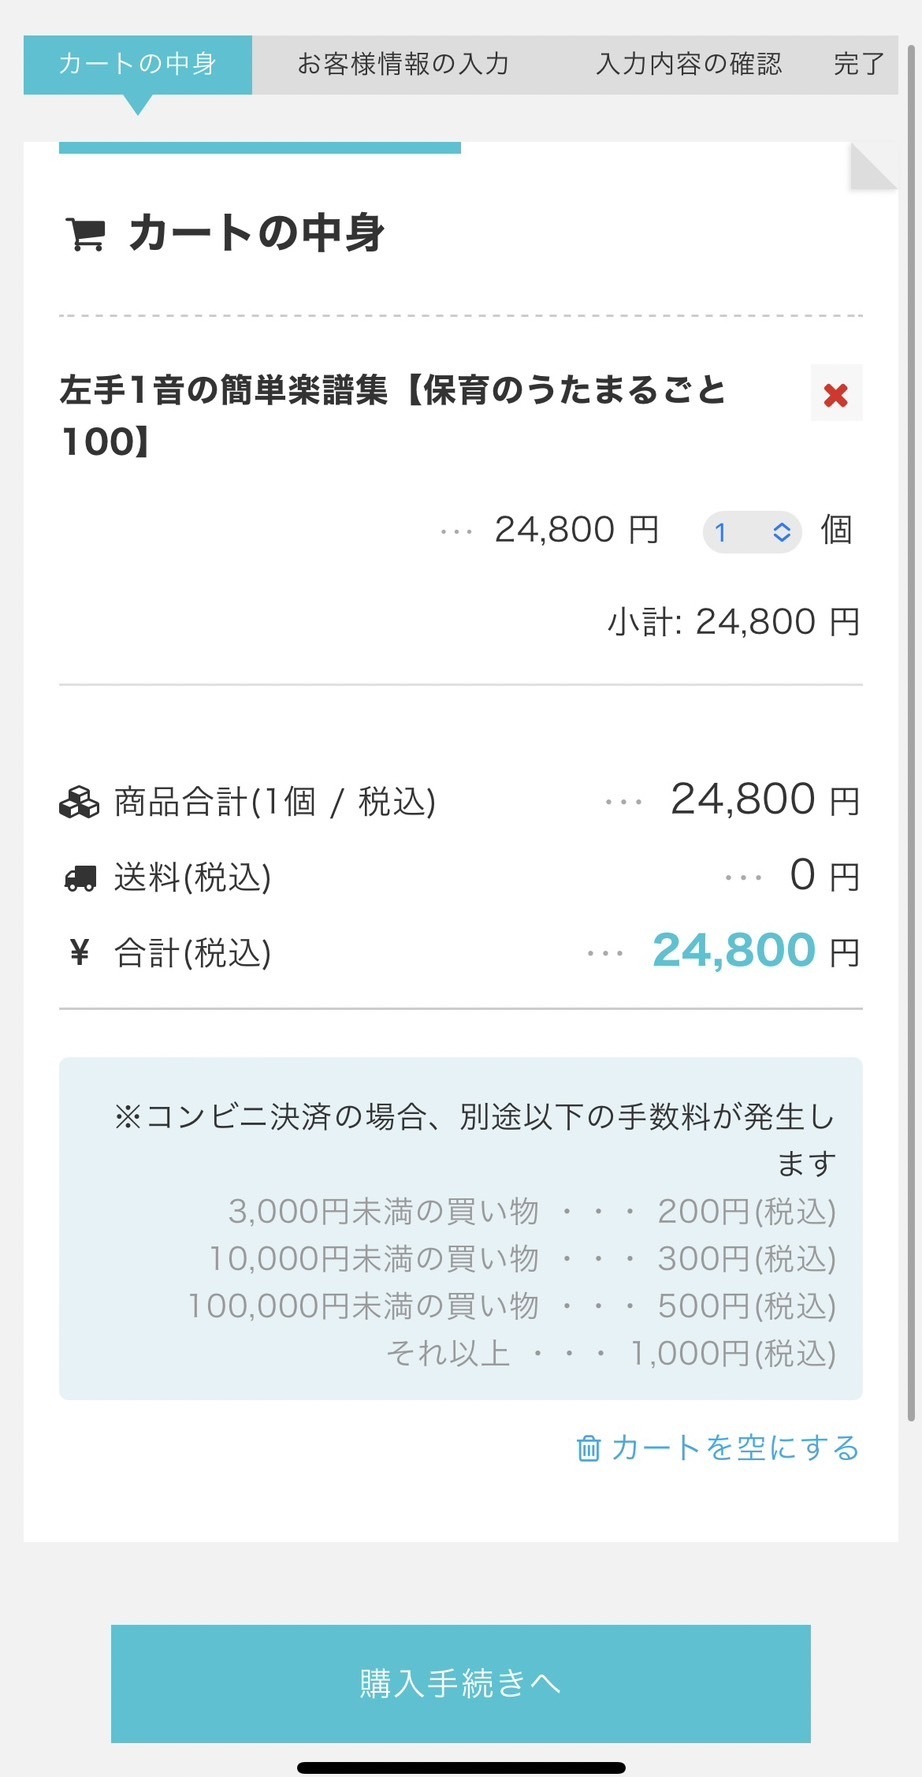Viewport: 922px width, 1777px height.
Task: Remove item with the red X icon
Action: 836,395
